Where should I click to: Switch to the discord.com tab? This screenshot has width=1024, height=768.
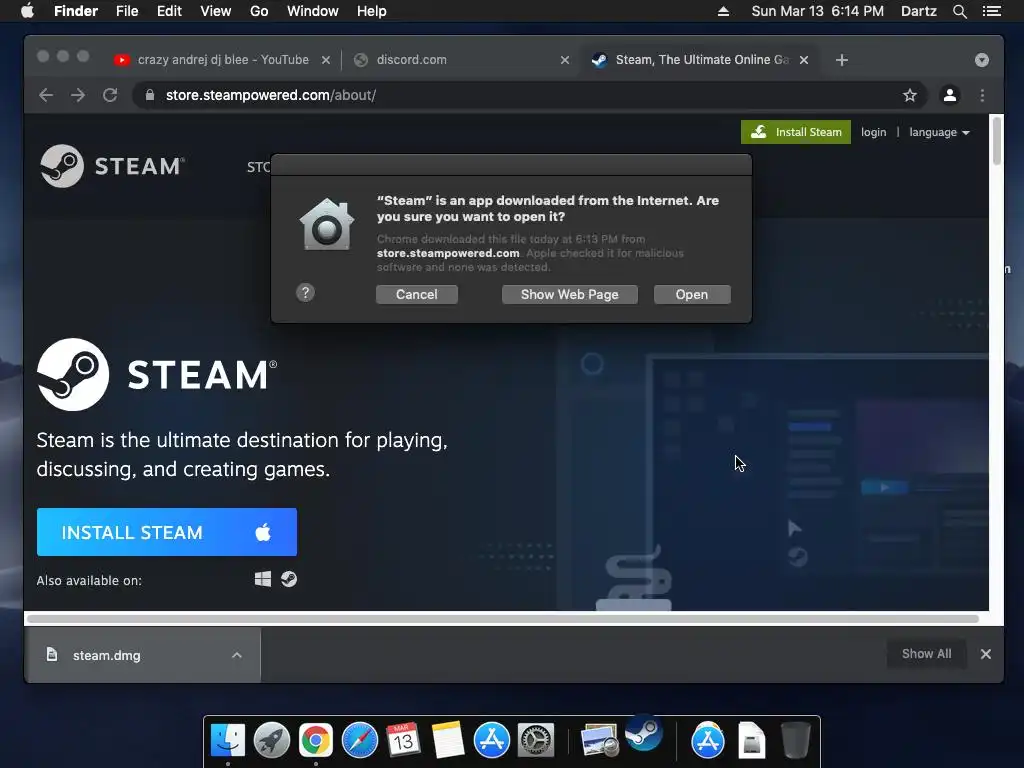pos(460,59)
